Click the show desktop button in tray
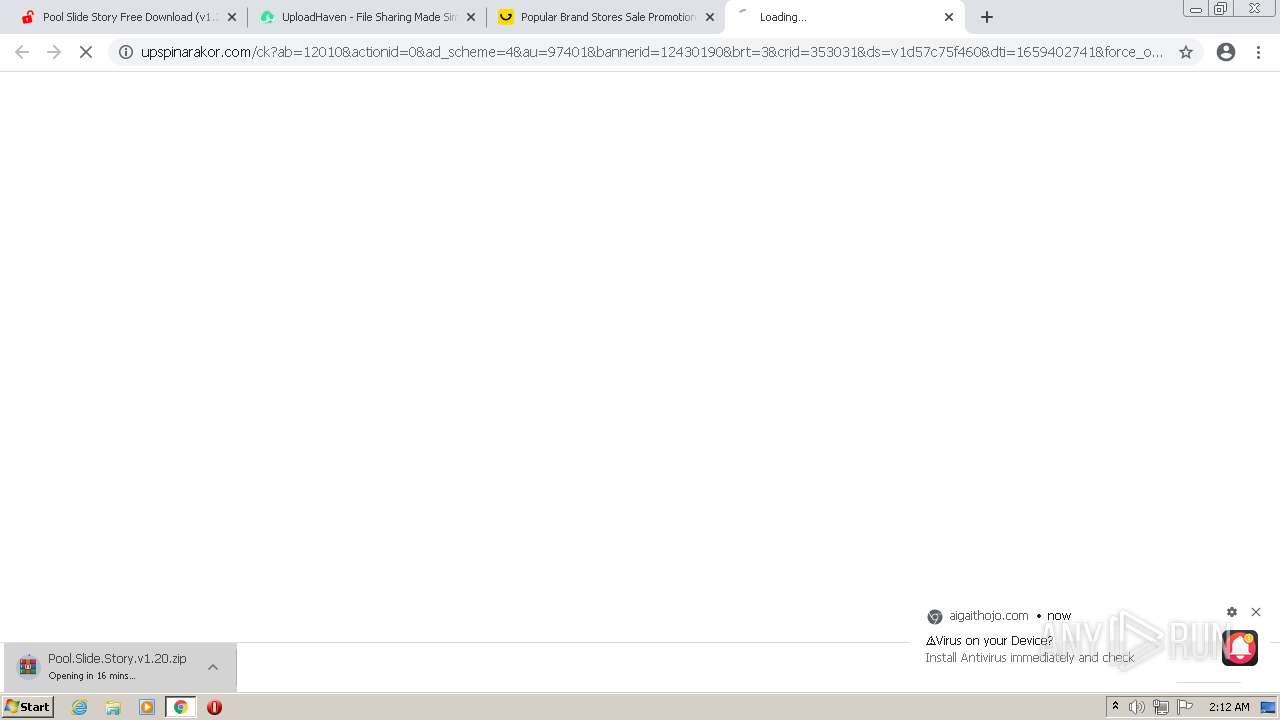 1268,707
